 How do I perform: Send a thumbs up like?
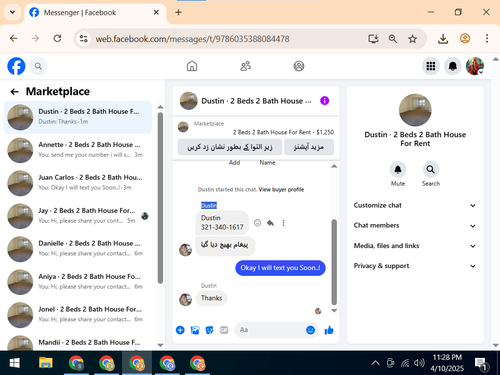[x=329, y=330]
